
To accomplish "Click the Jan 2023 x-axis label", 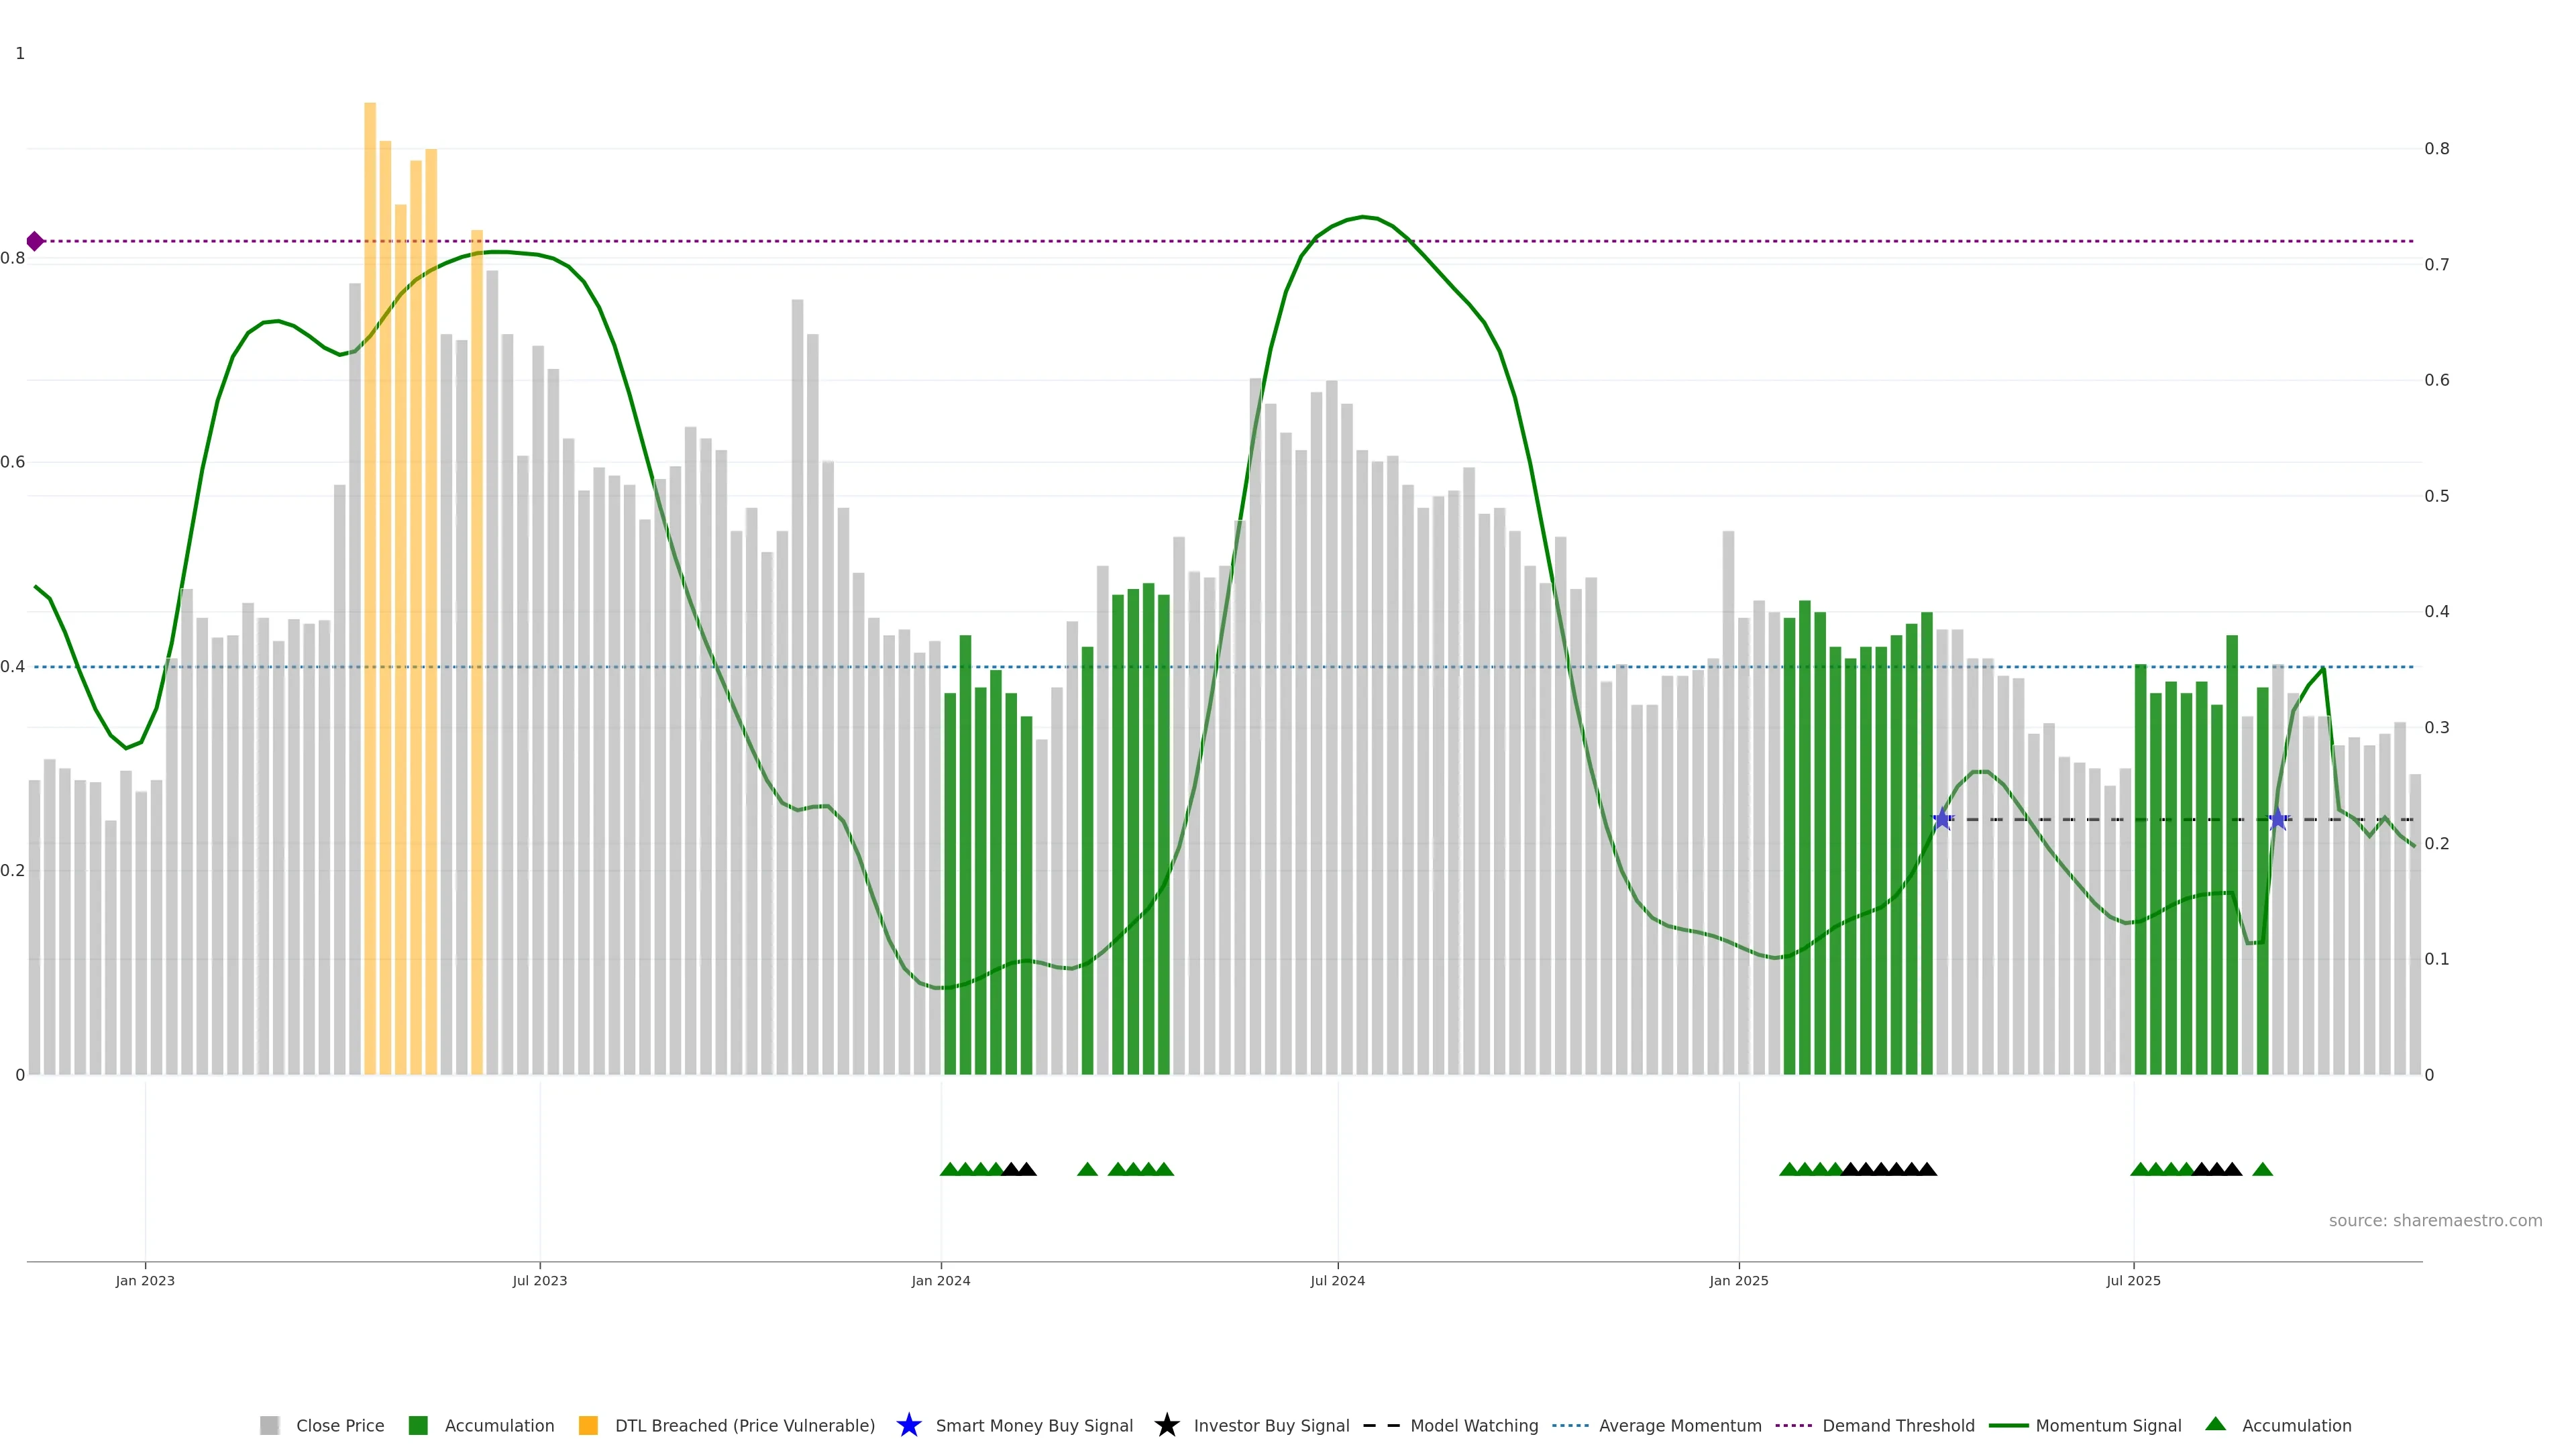I will 145,1280.
